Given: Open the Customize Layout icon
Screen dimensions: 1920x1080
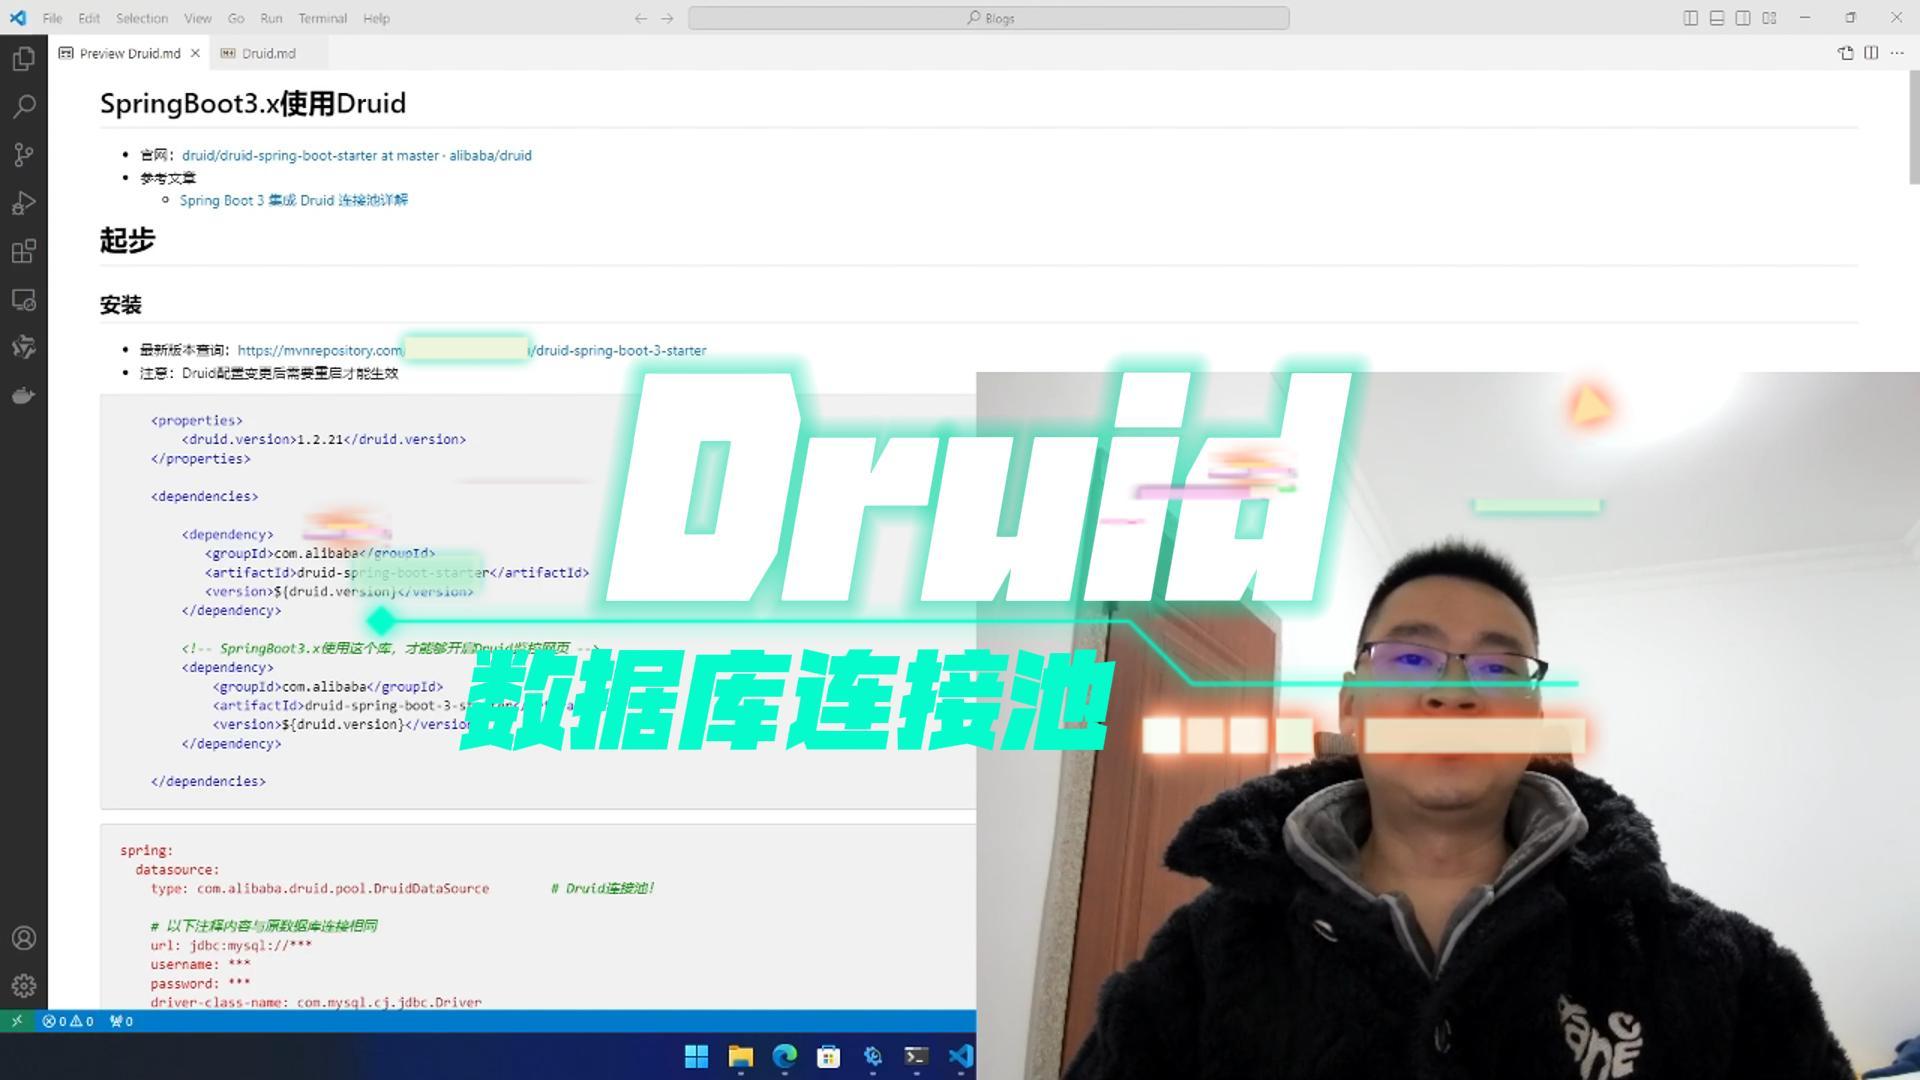Looking at the screenshot, I should pos(1769,18).
